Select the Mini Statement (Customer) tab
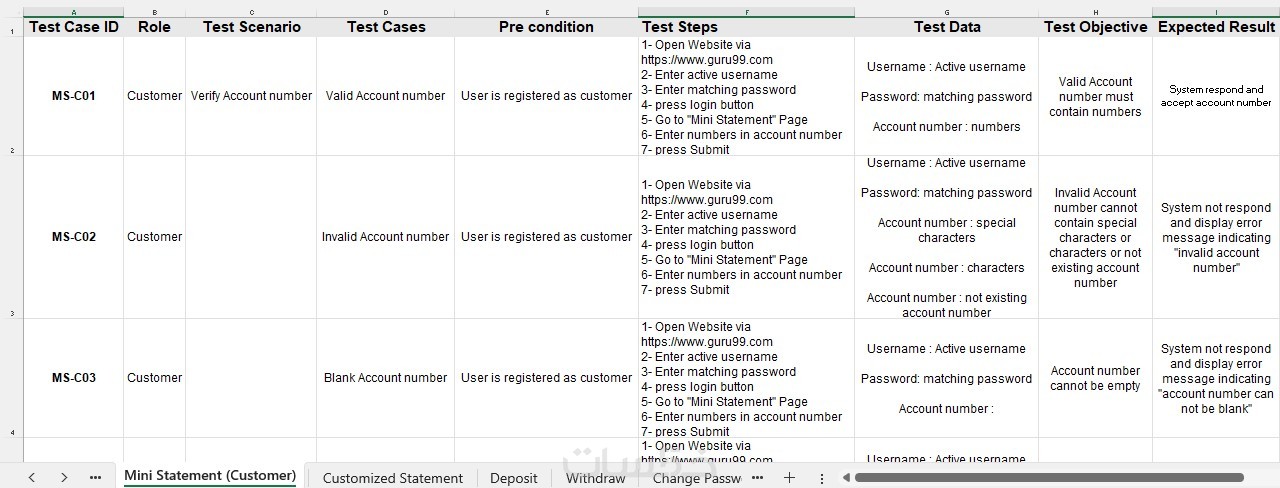1280x488 pixels. coord(210,476)
